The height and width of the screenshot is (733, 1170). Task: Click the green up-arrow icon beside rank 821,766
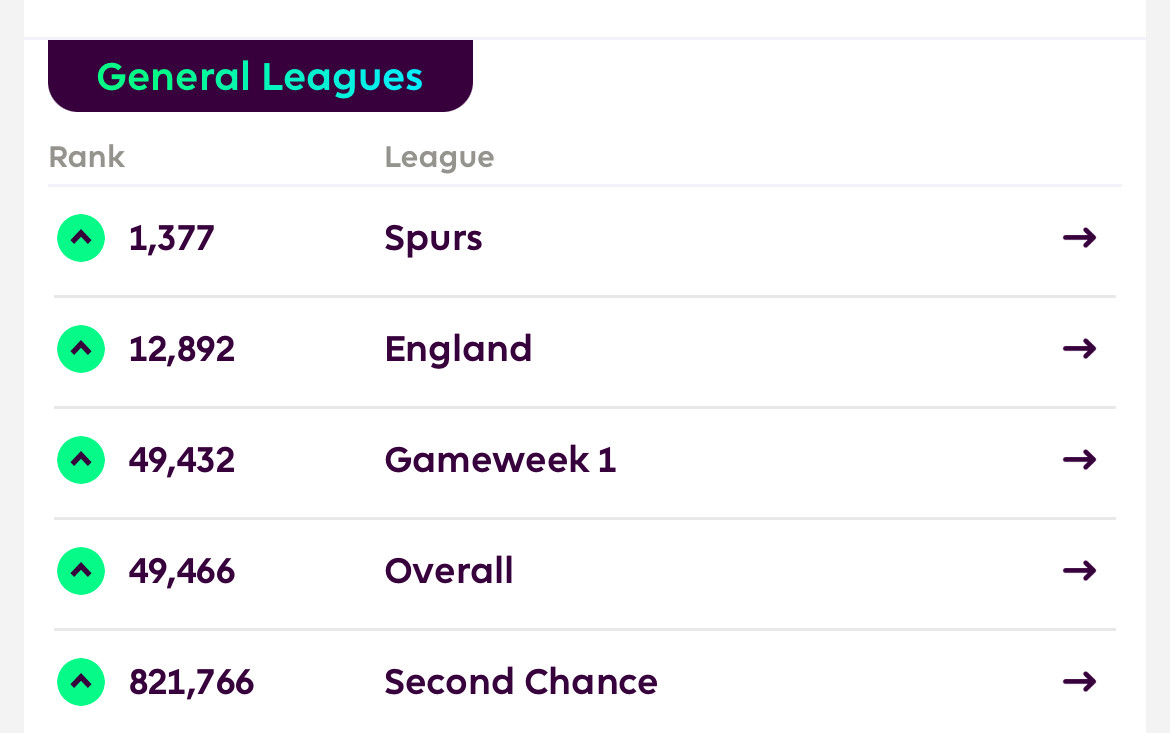pos(81,681)
